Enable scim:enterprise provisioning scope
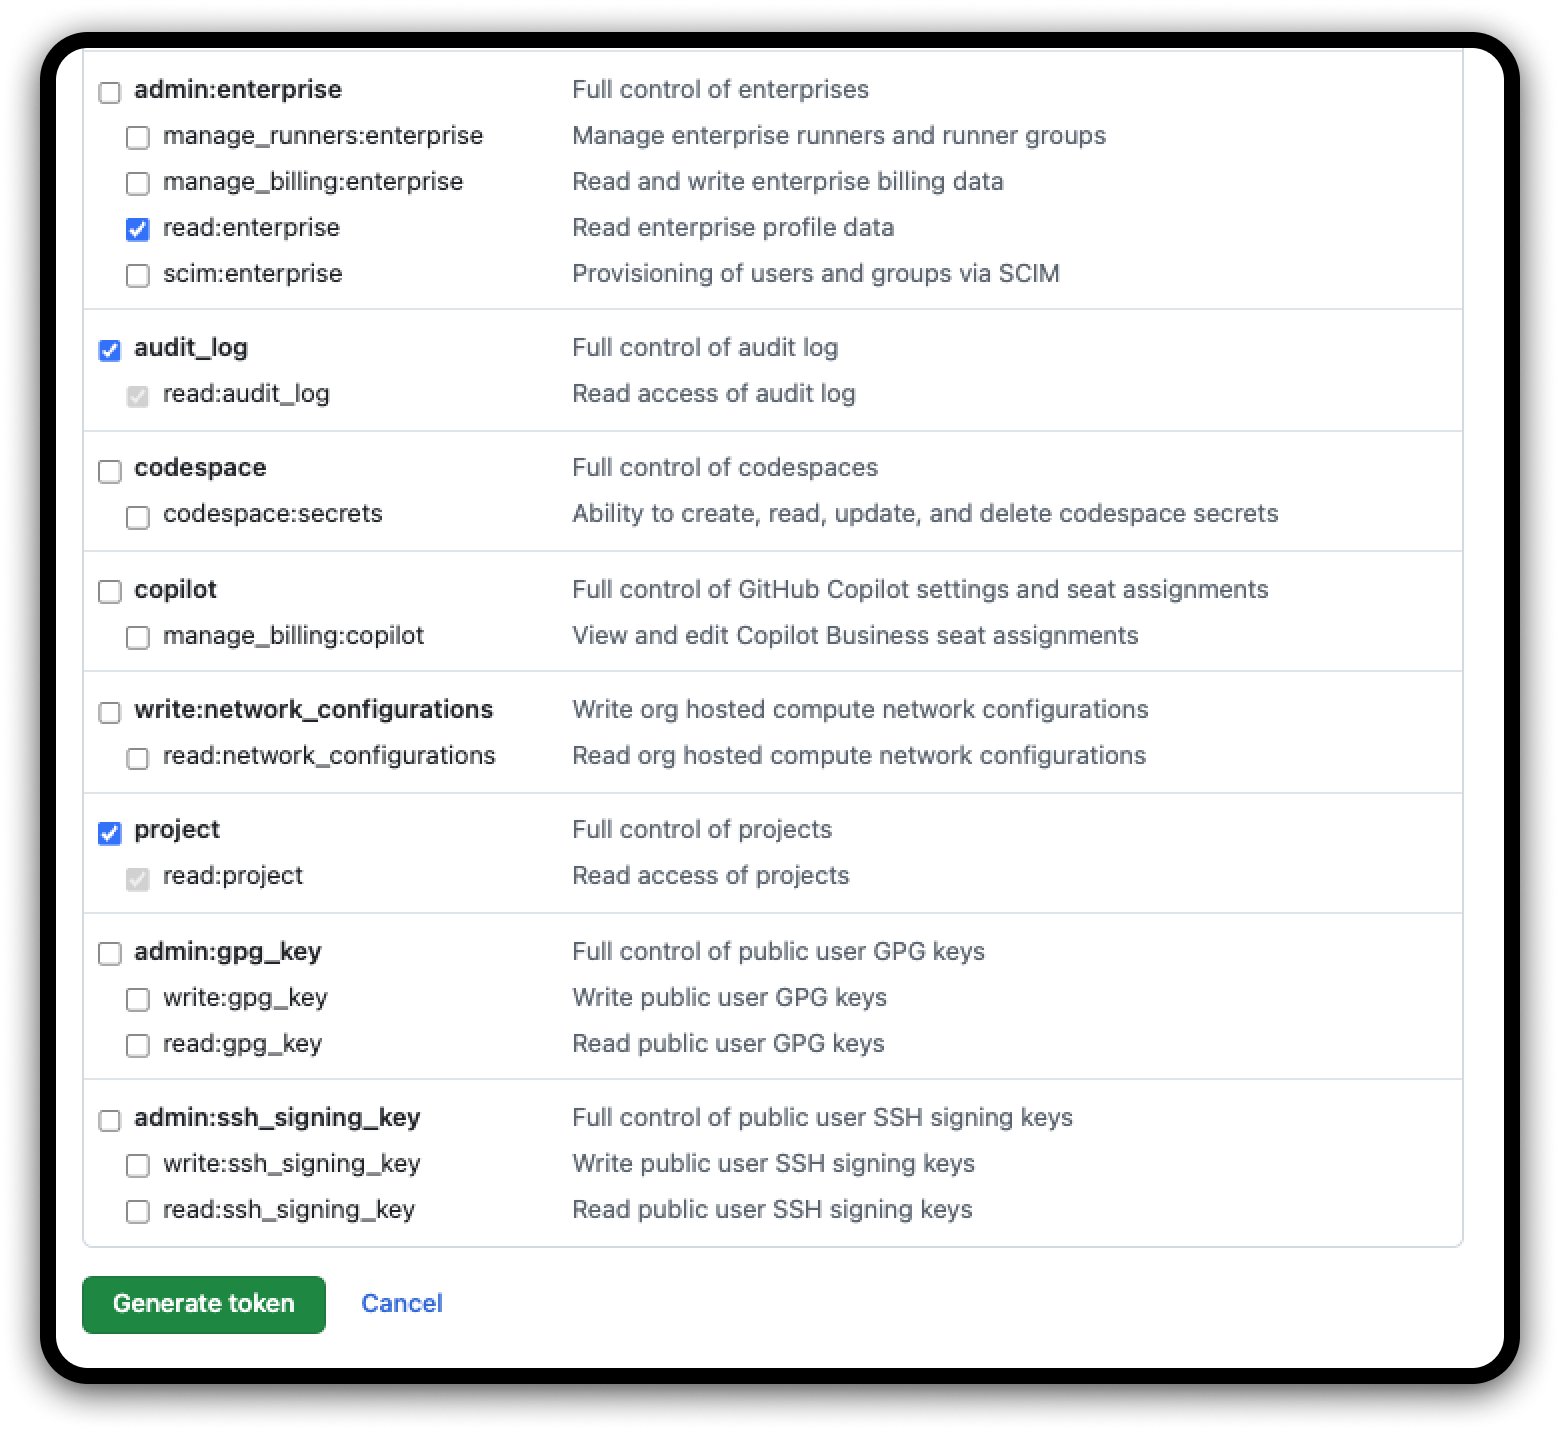 point(138,275)
